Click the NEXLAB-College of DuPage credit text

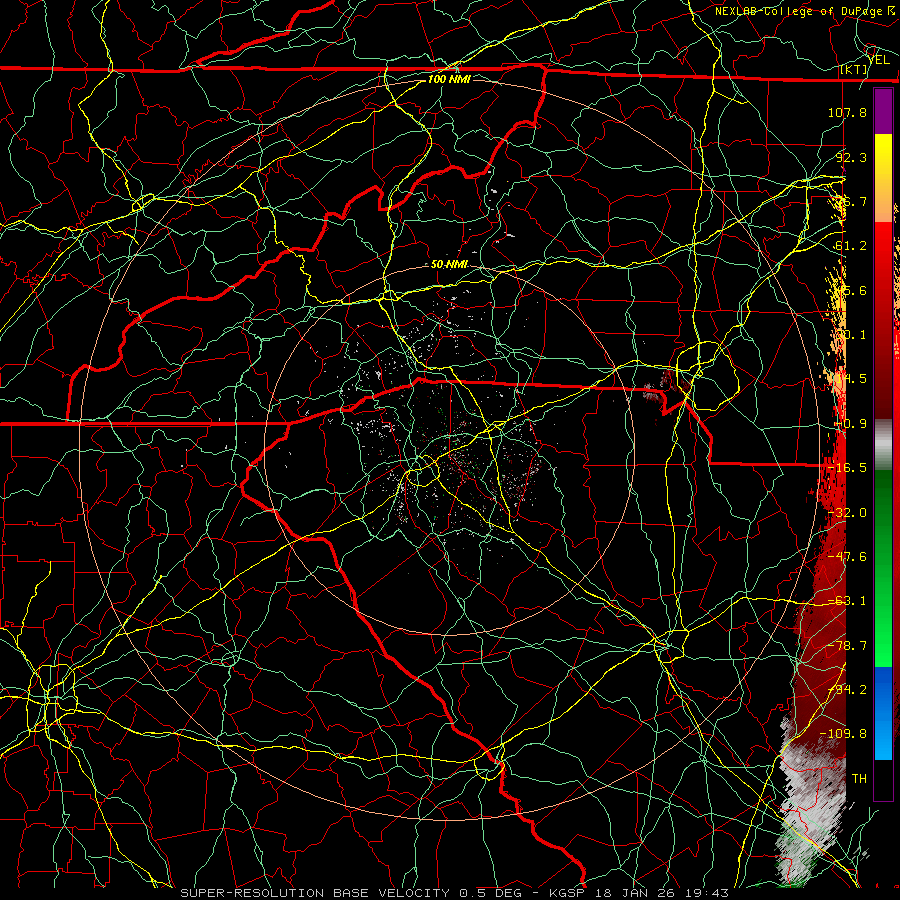804,11
